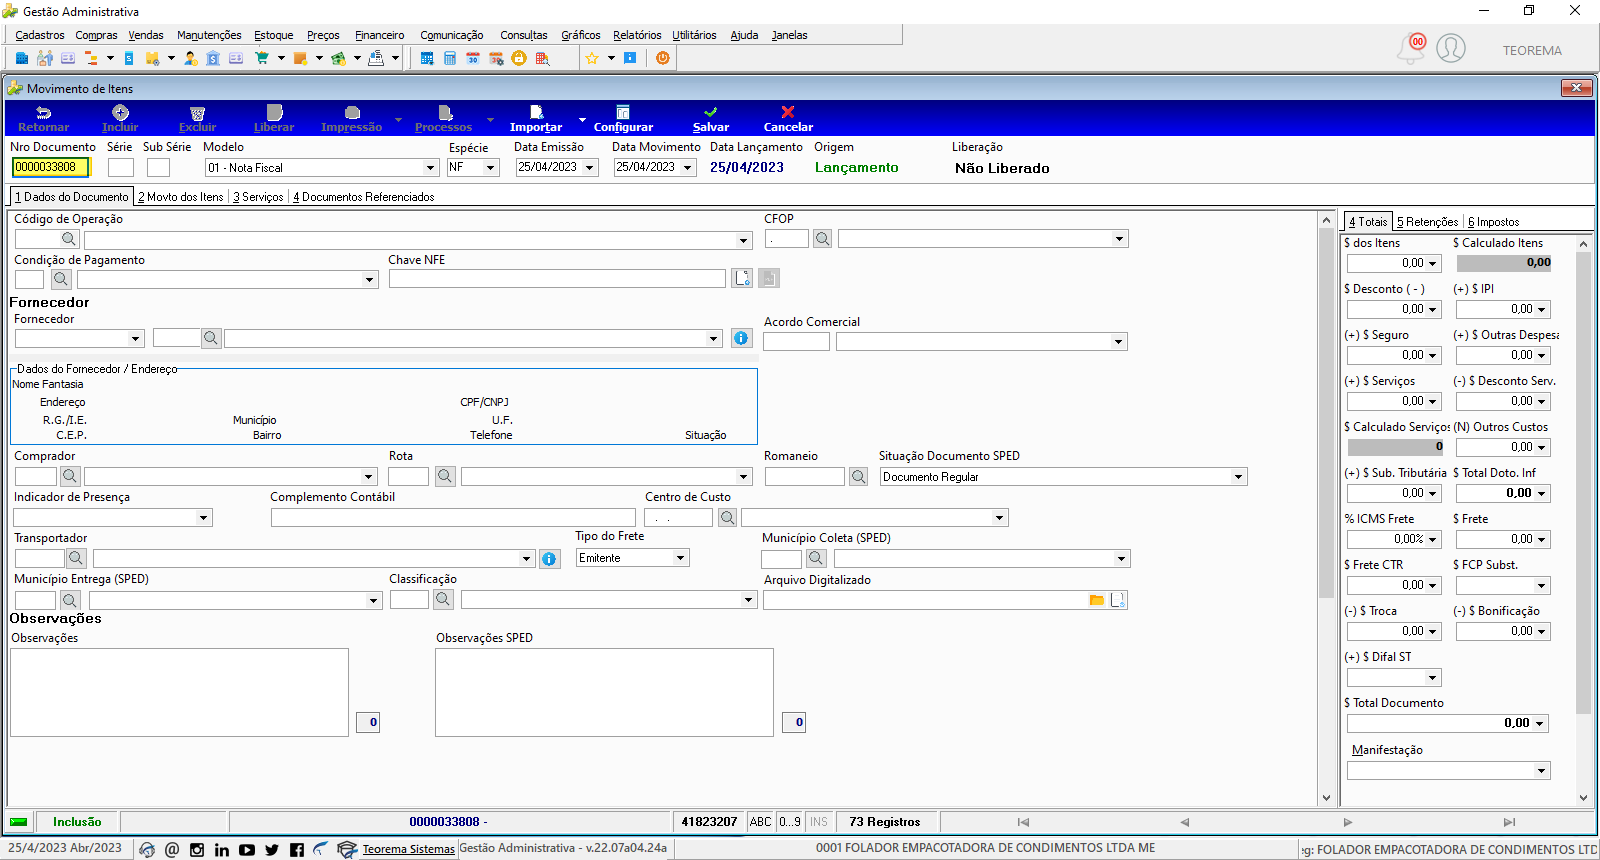Switch to the Retenções tab
Screen dimensions: 1600x860
click(1428, 222)
